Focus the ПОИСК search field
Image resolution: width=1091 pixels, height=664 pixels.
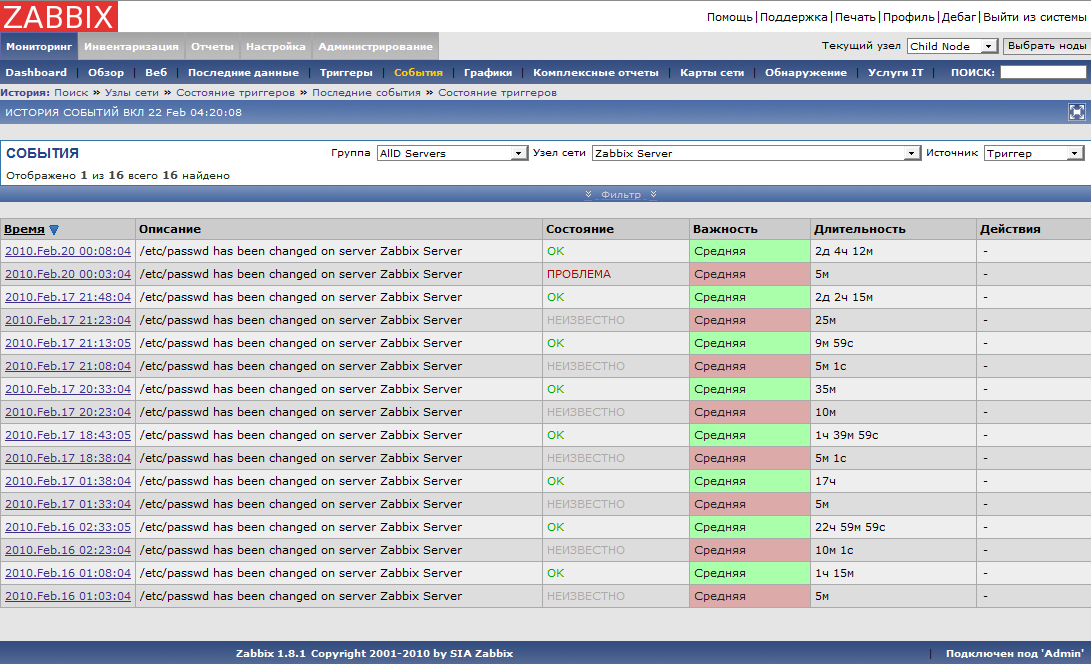coord(1043,72)
